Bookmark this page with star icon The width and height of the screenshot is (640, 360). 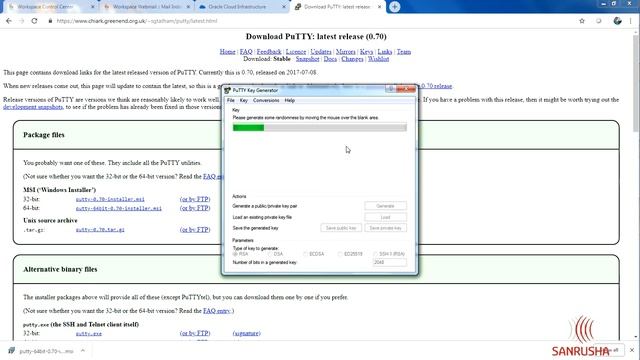pos(582,21)
